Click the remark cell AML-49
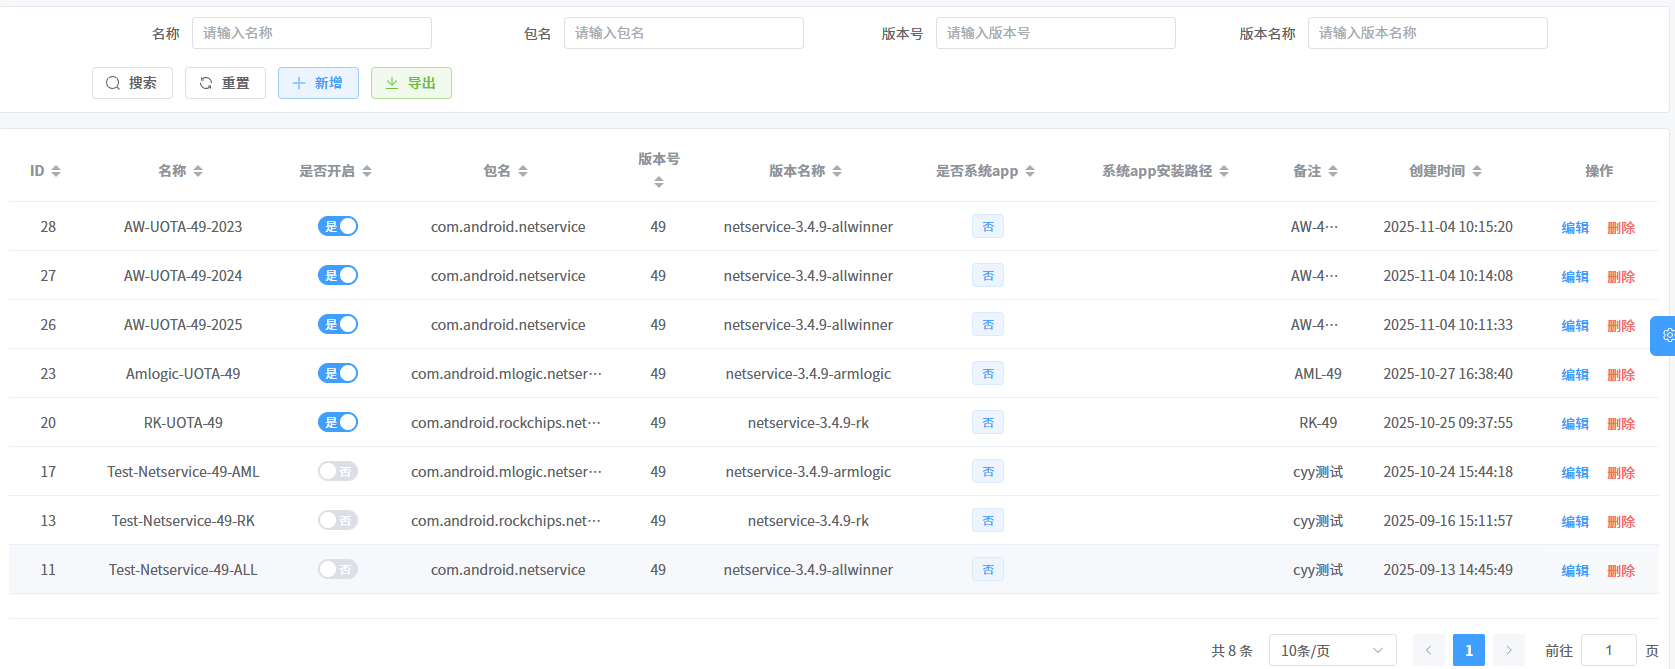This screenshot has width=1675, height=669. (x=1318, y=374)
